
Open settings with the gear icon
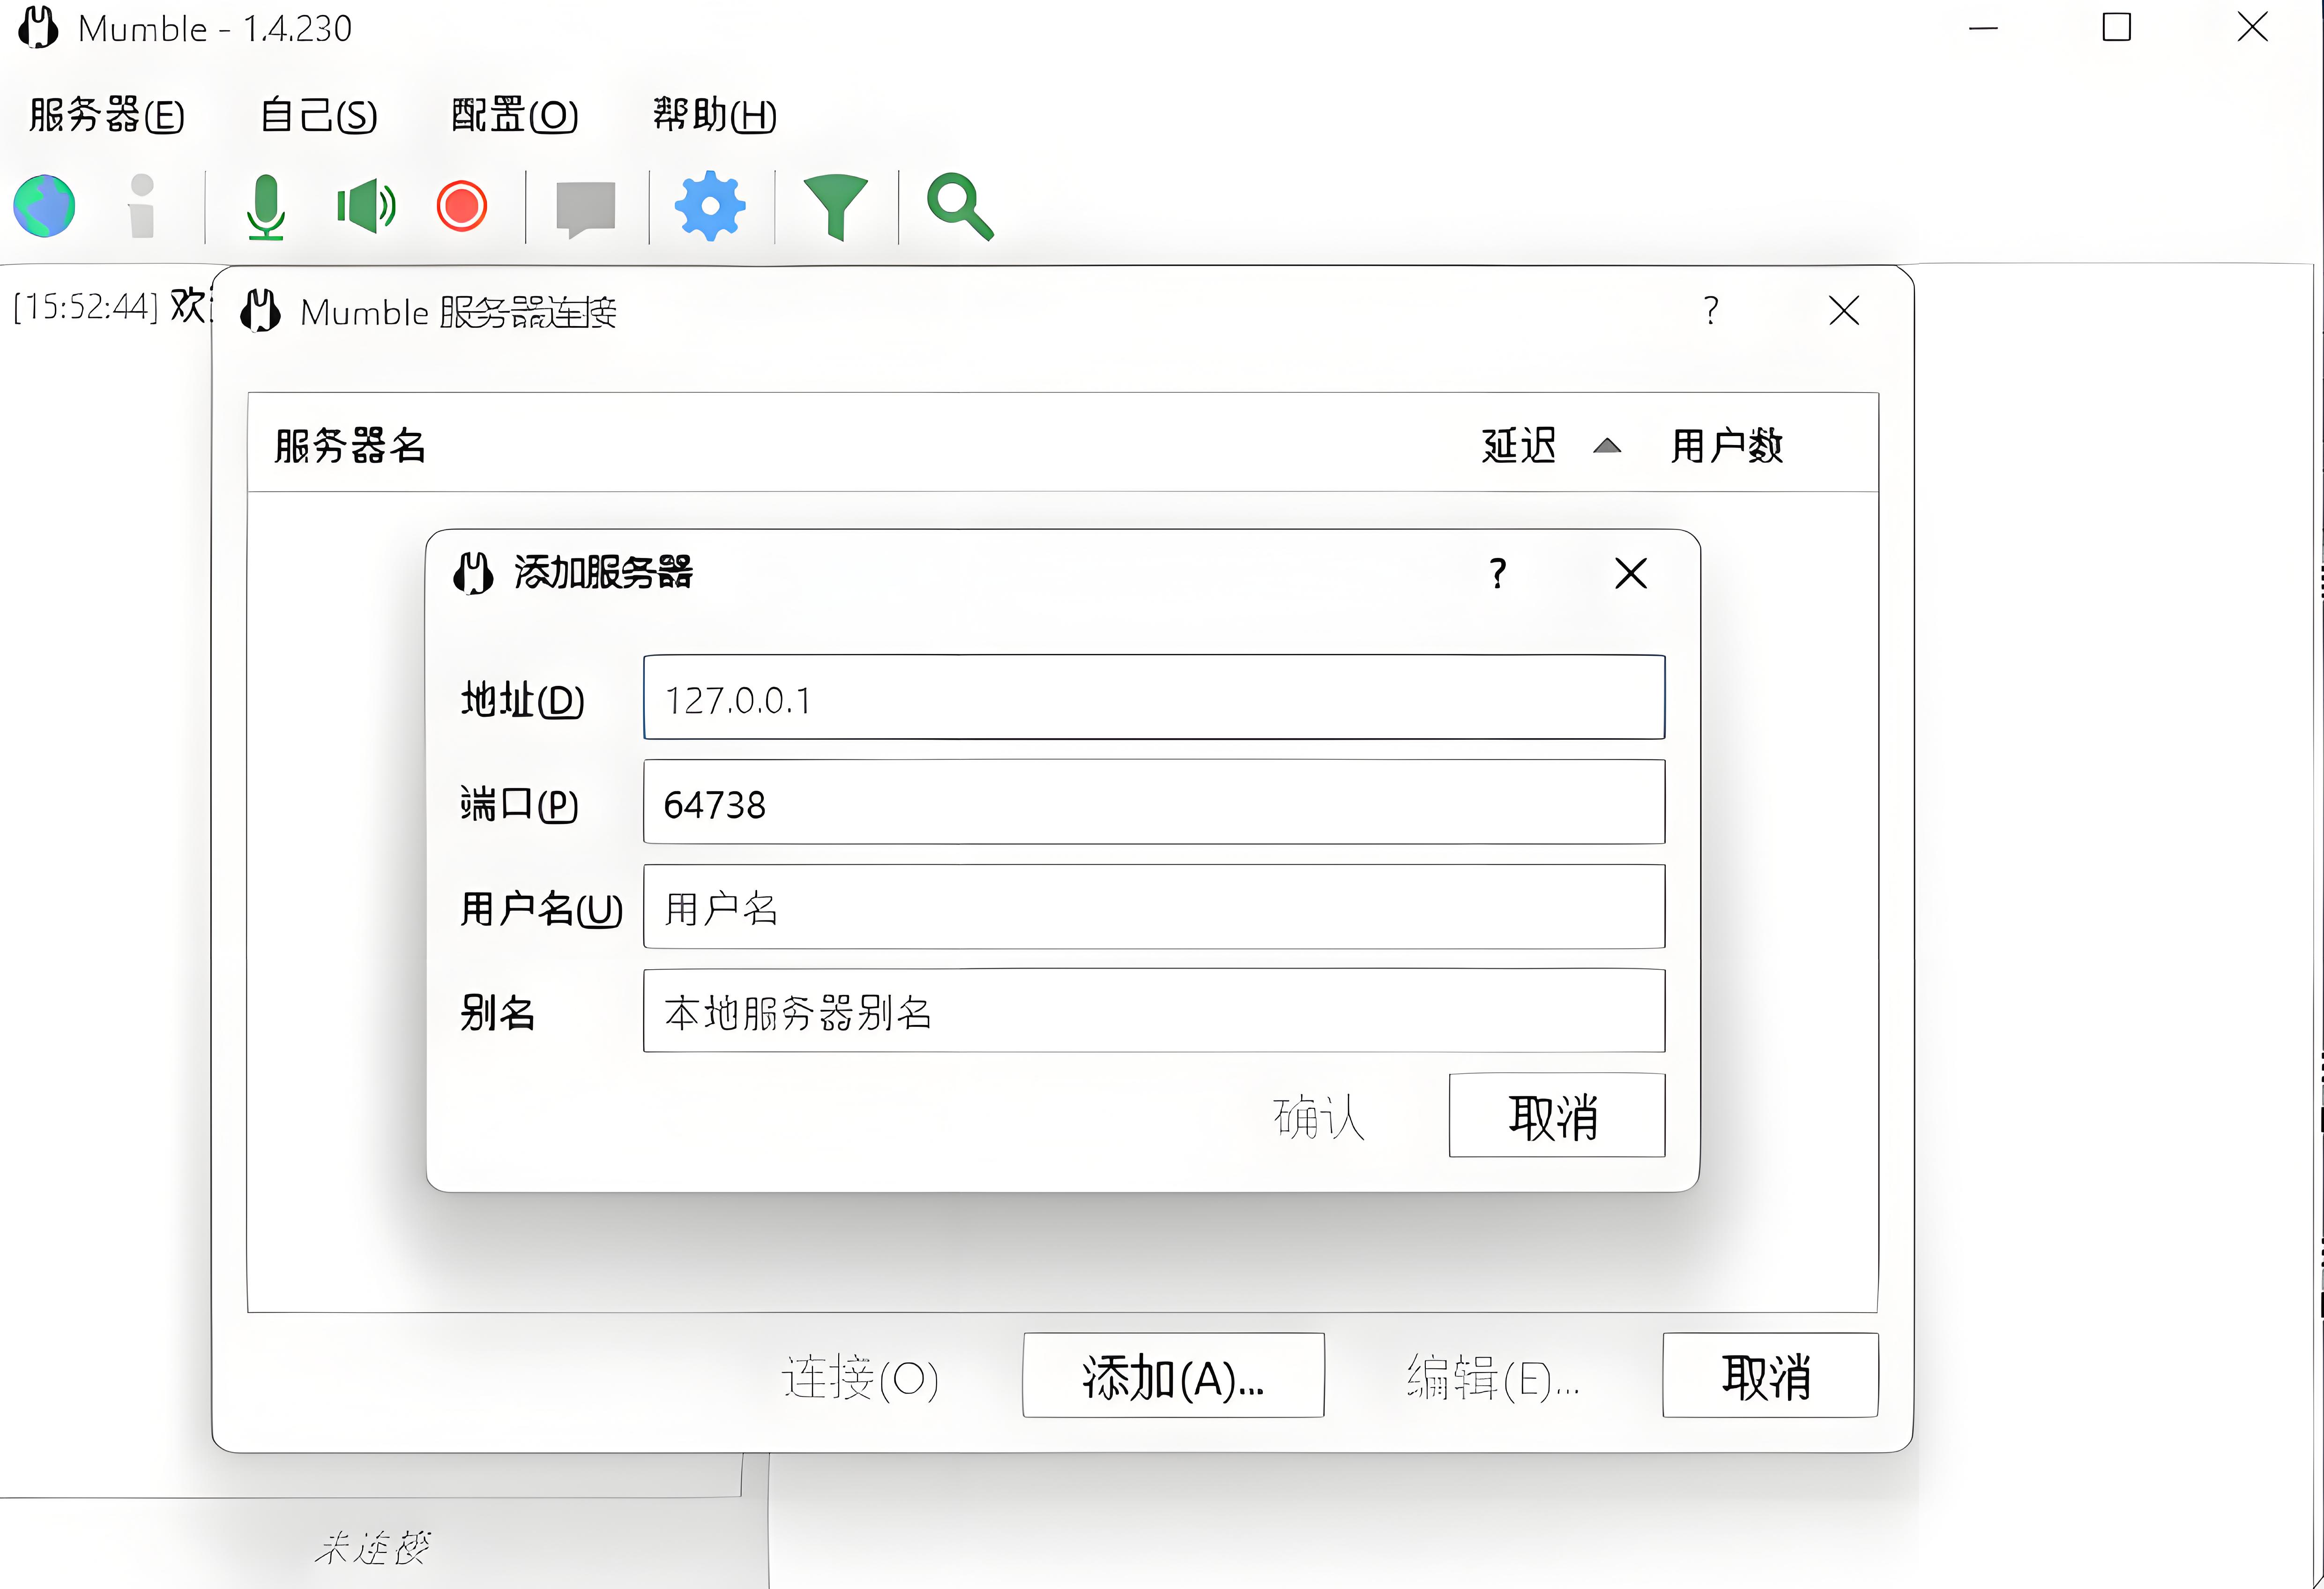[710, 206]
